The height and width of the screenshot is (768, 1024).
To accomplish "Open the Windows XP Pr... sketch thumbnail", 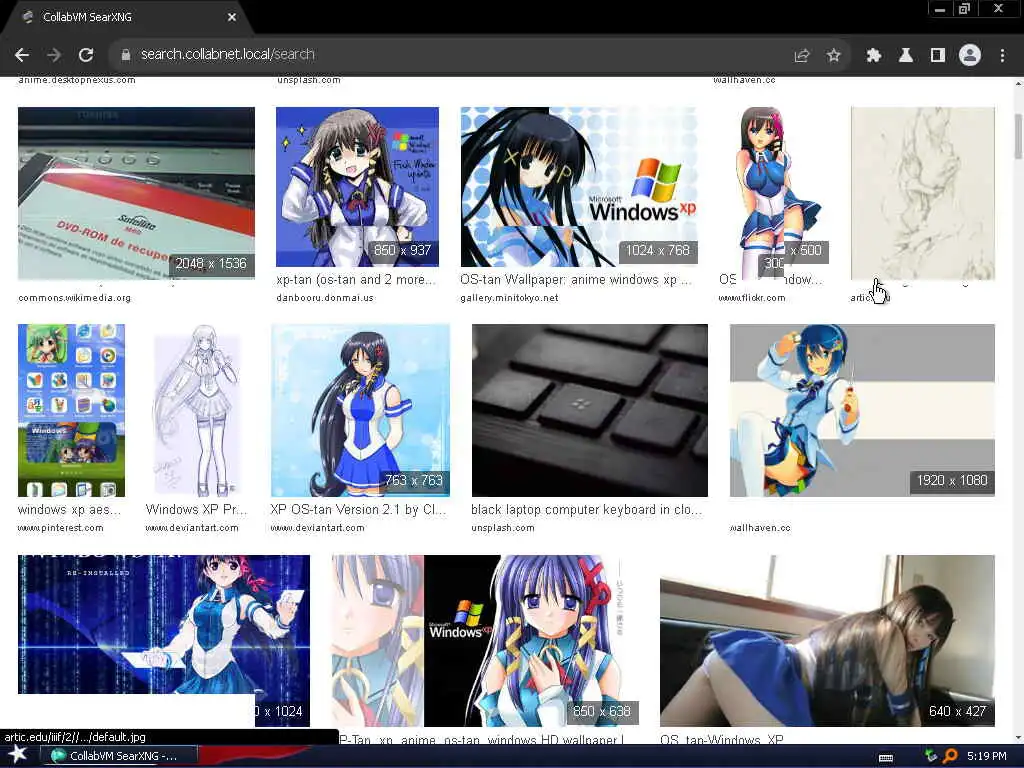I will (197, 410).
